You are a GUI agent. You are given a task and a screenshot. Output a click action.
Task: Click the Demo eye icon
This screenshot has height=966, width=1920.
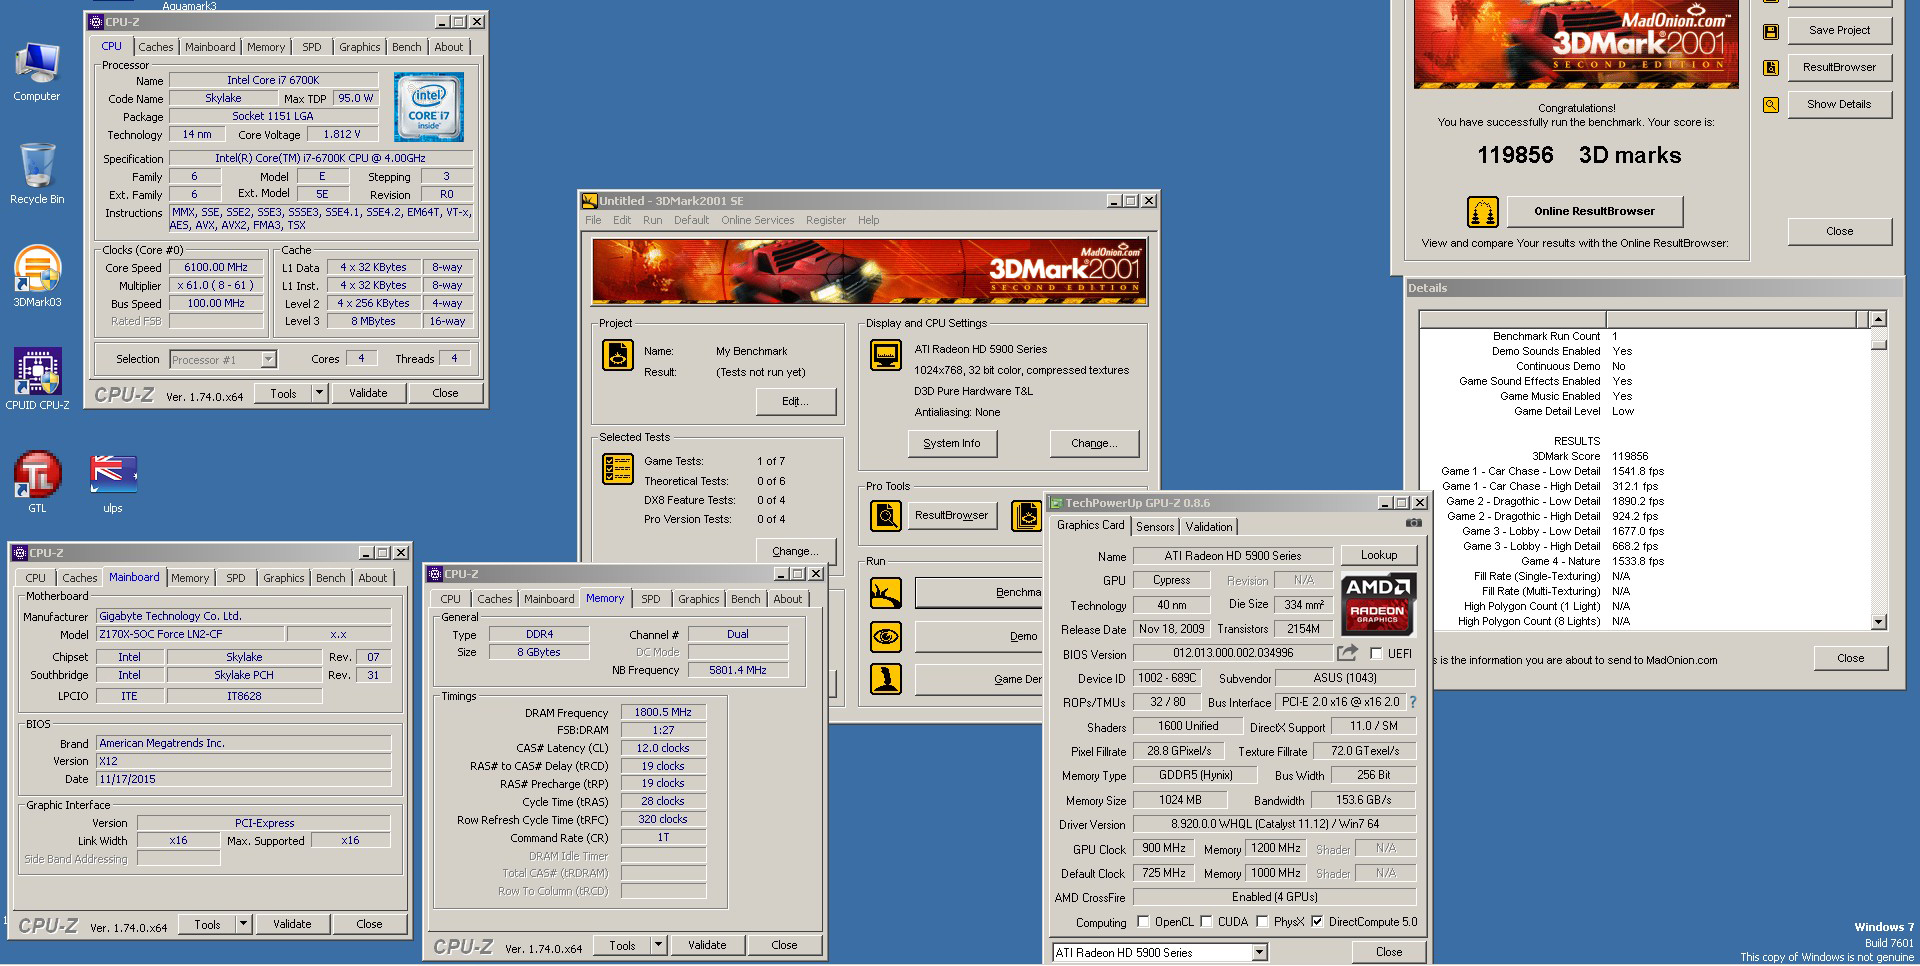885,636
